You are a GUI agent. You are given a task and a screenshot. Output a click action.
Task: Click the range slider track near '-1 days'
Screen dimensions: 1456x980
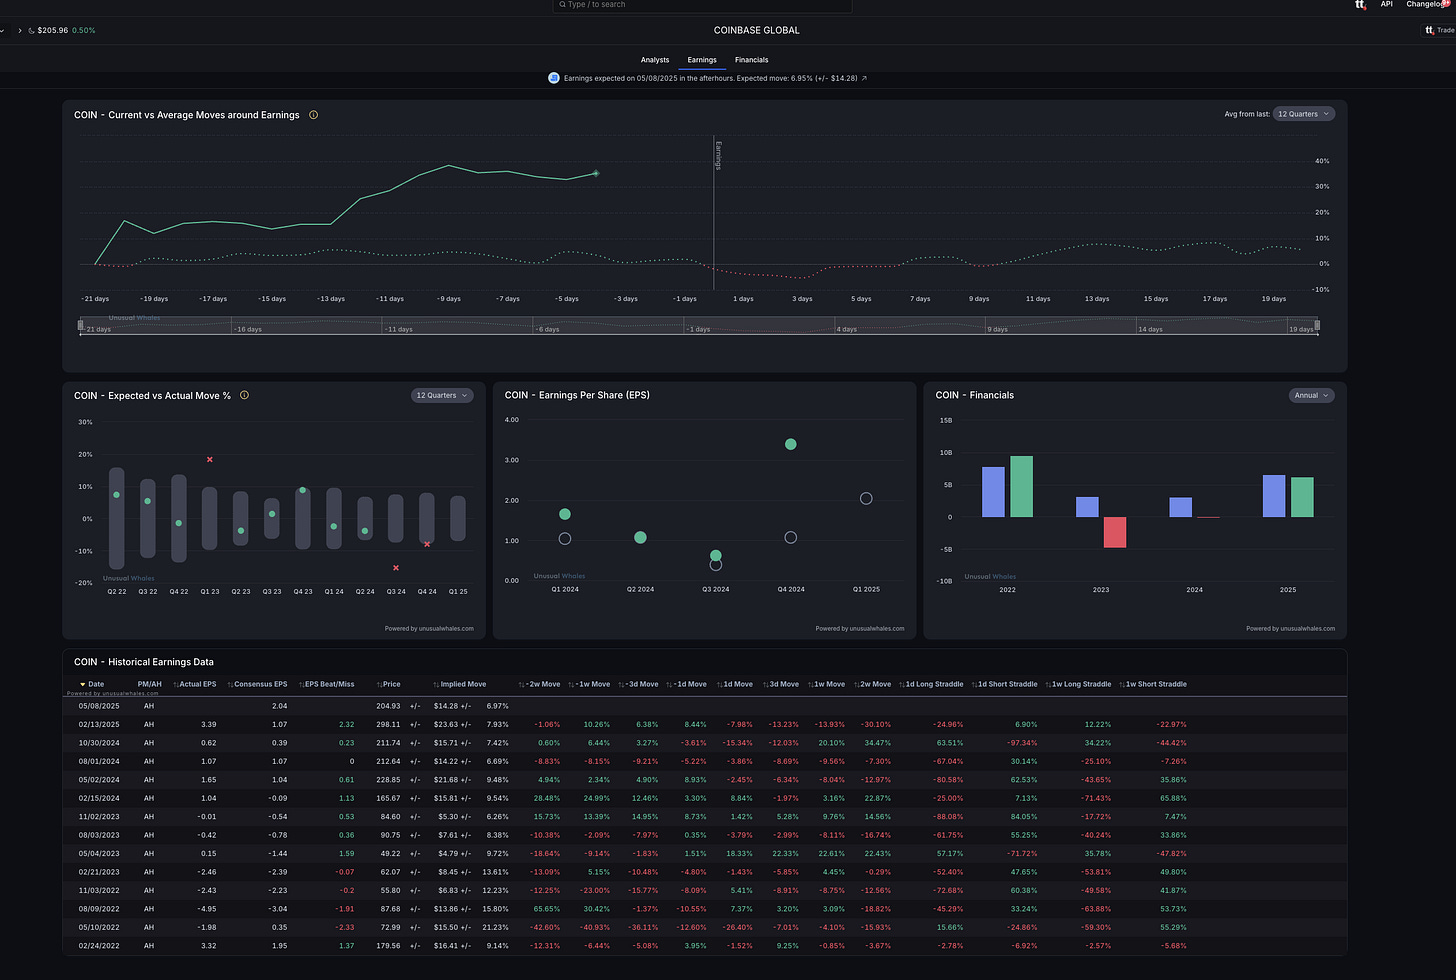[698, 326]
